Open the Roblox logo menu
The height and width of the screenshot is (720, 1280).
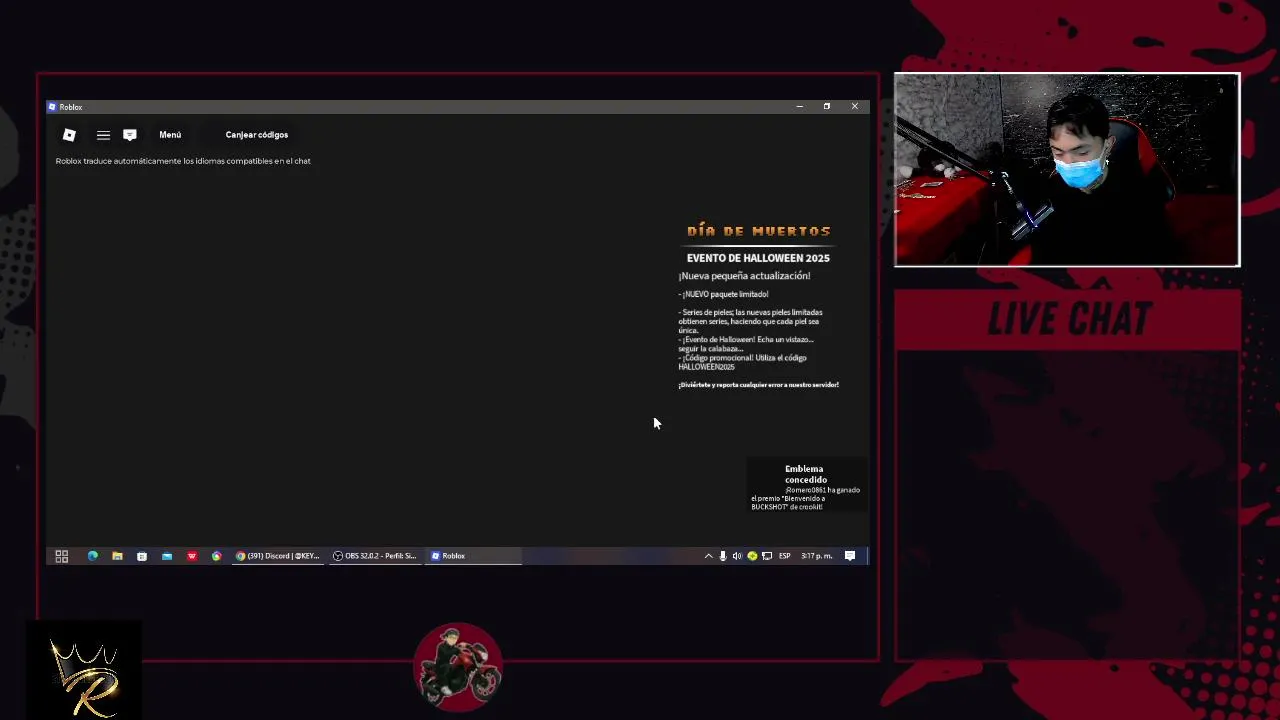[x=69, y=135]
